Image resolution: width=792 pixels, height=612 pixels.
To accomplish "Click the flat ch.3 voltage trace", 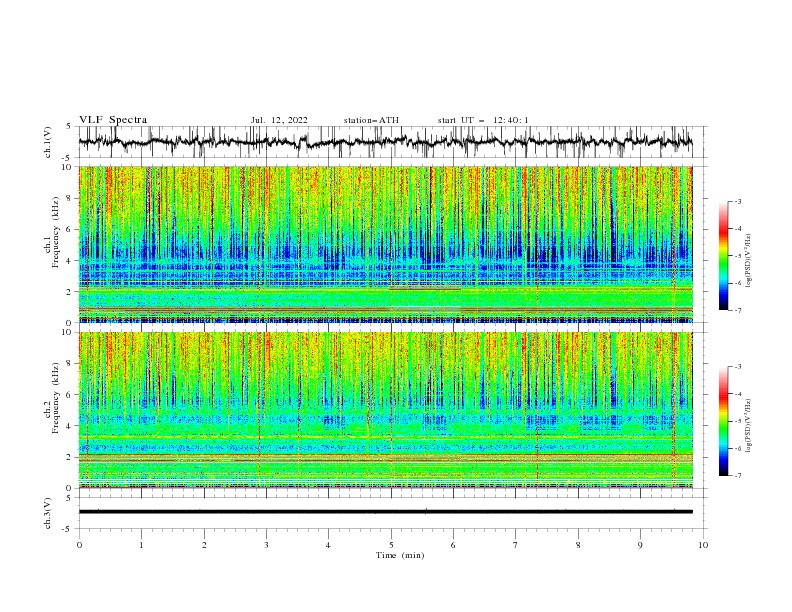I will (x=386, y=512).
